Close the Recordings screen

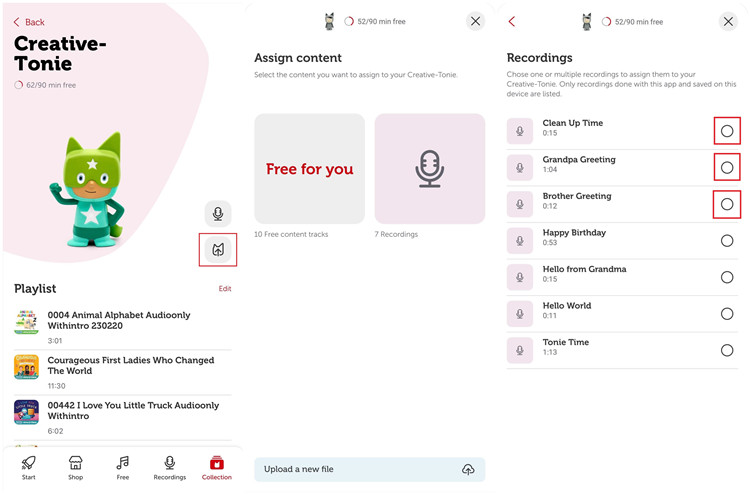tap(728, 22)
